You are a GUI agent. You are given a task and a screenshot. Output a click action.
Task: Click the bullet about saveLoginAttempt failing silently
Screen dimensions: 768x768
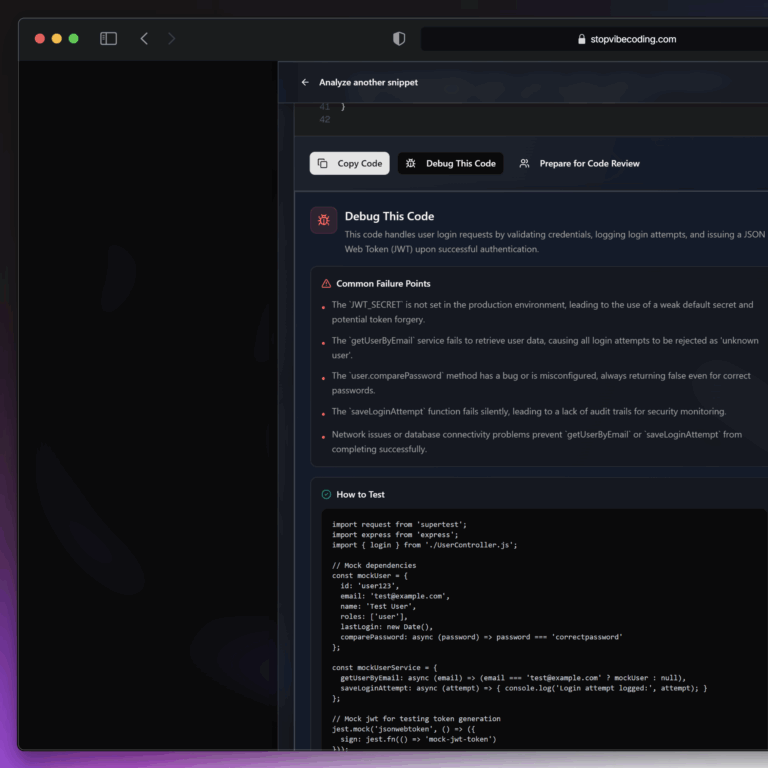click(x=528, y=411)
